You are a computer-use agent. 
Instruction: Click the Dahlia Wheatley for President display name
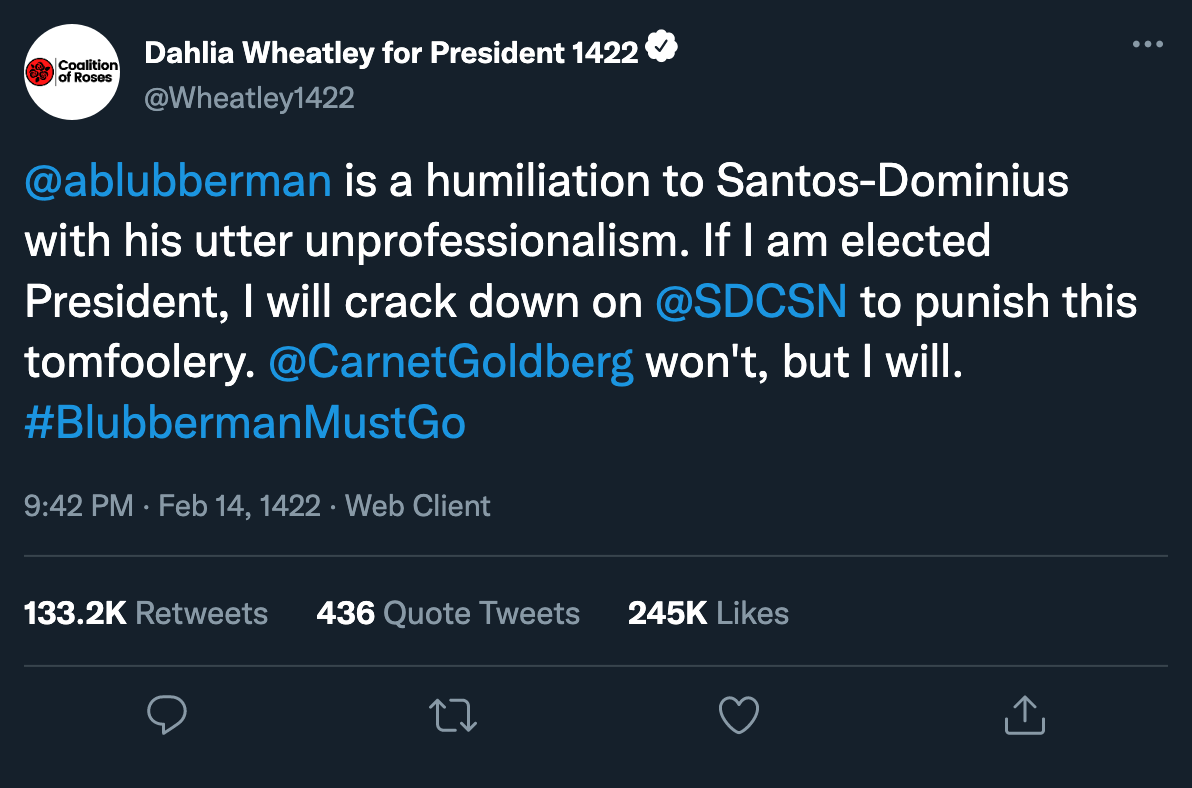[392, 53]
